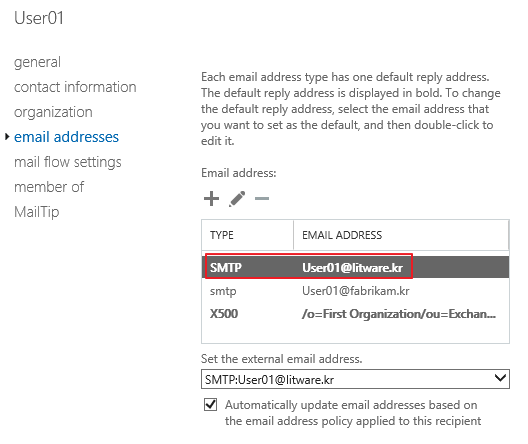The image size is (528, 444).
Task: Click the dropdown chevron for external address
Action: tap(500, 378)
